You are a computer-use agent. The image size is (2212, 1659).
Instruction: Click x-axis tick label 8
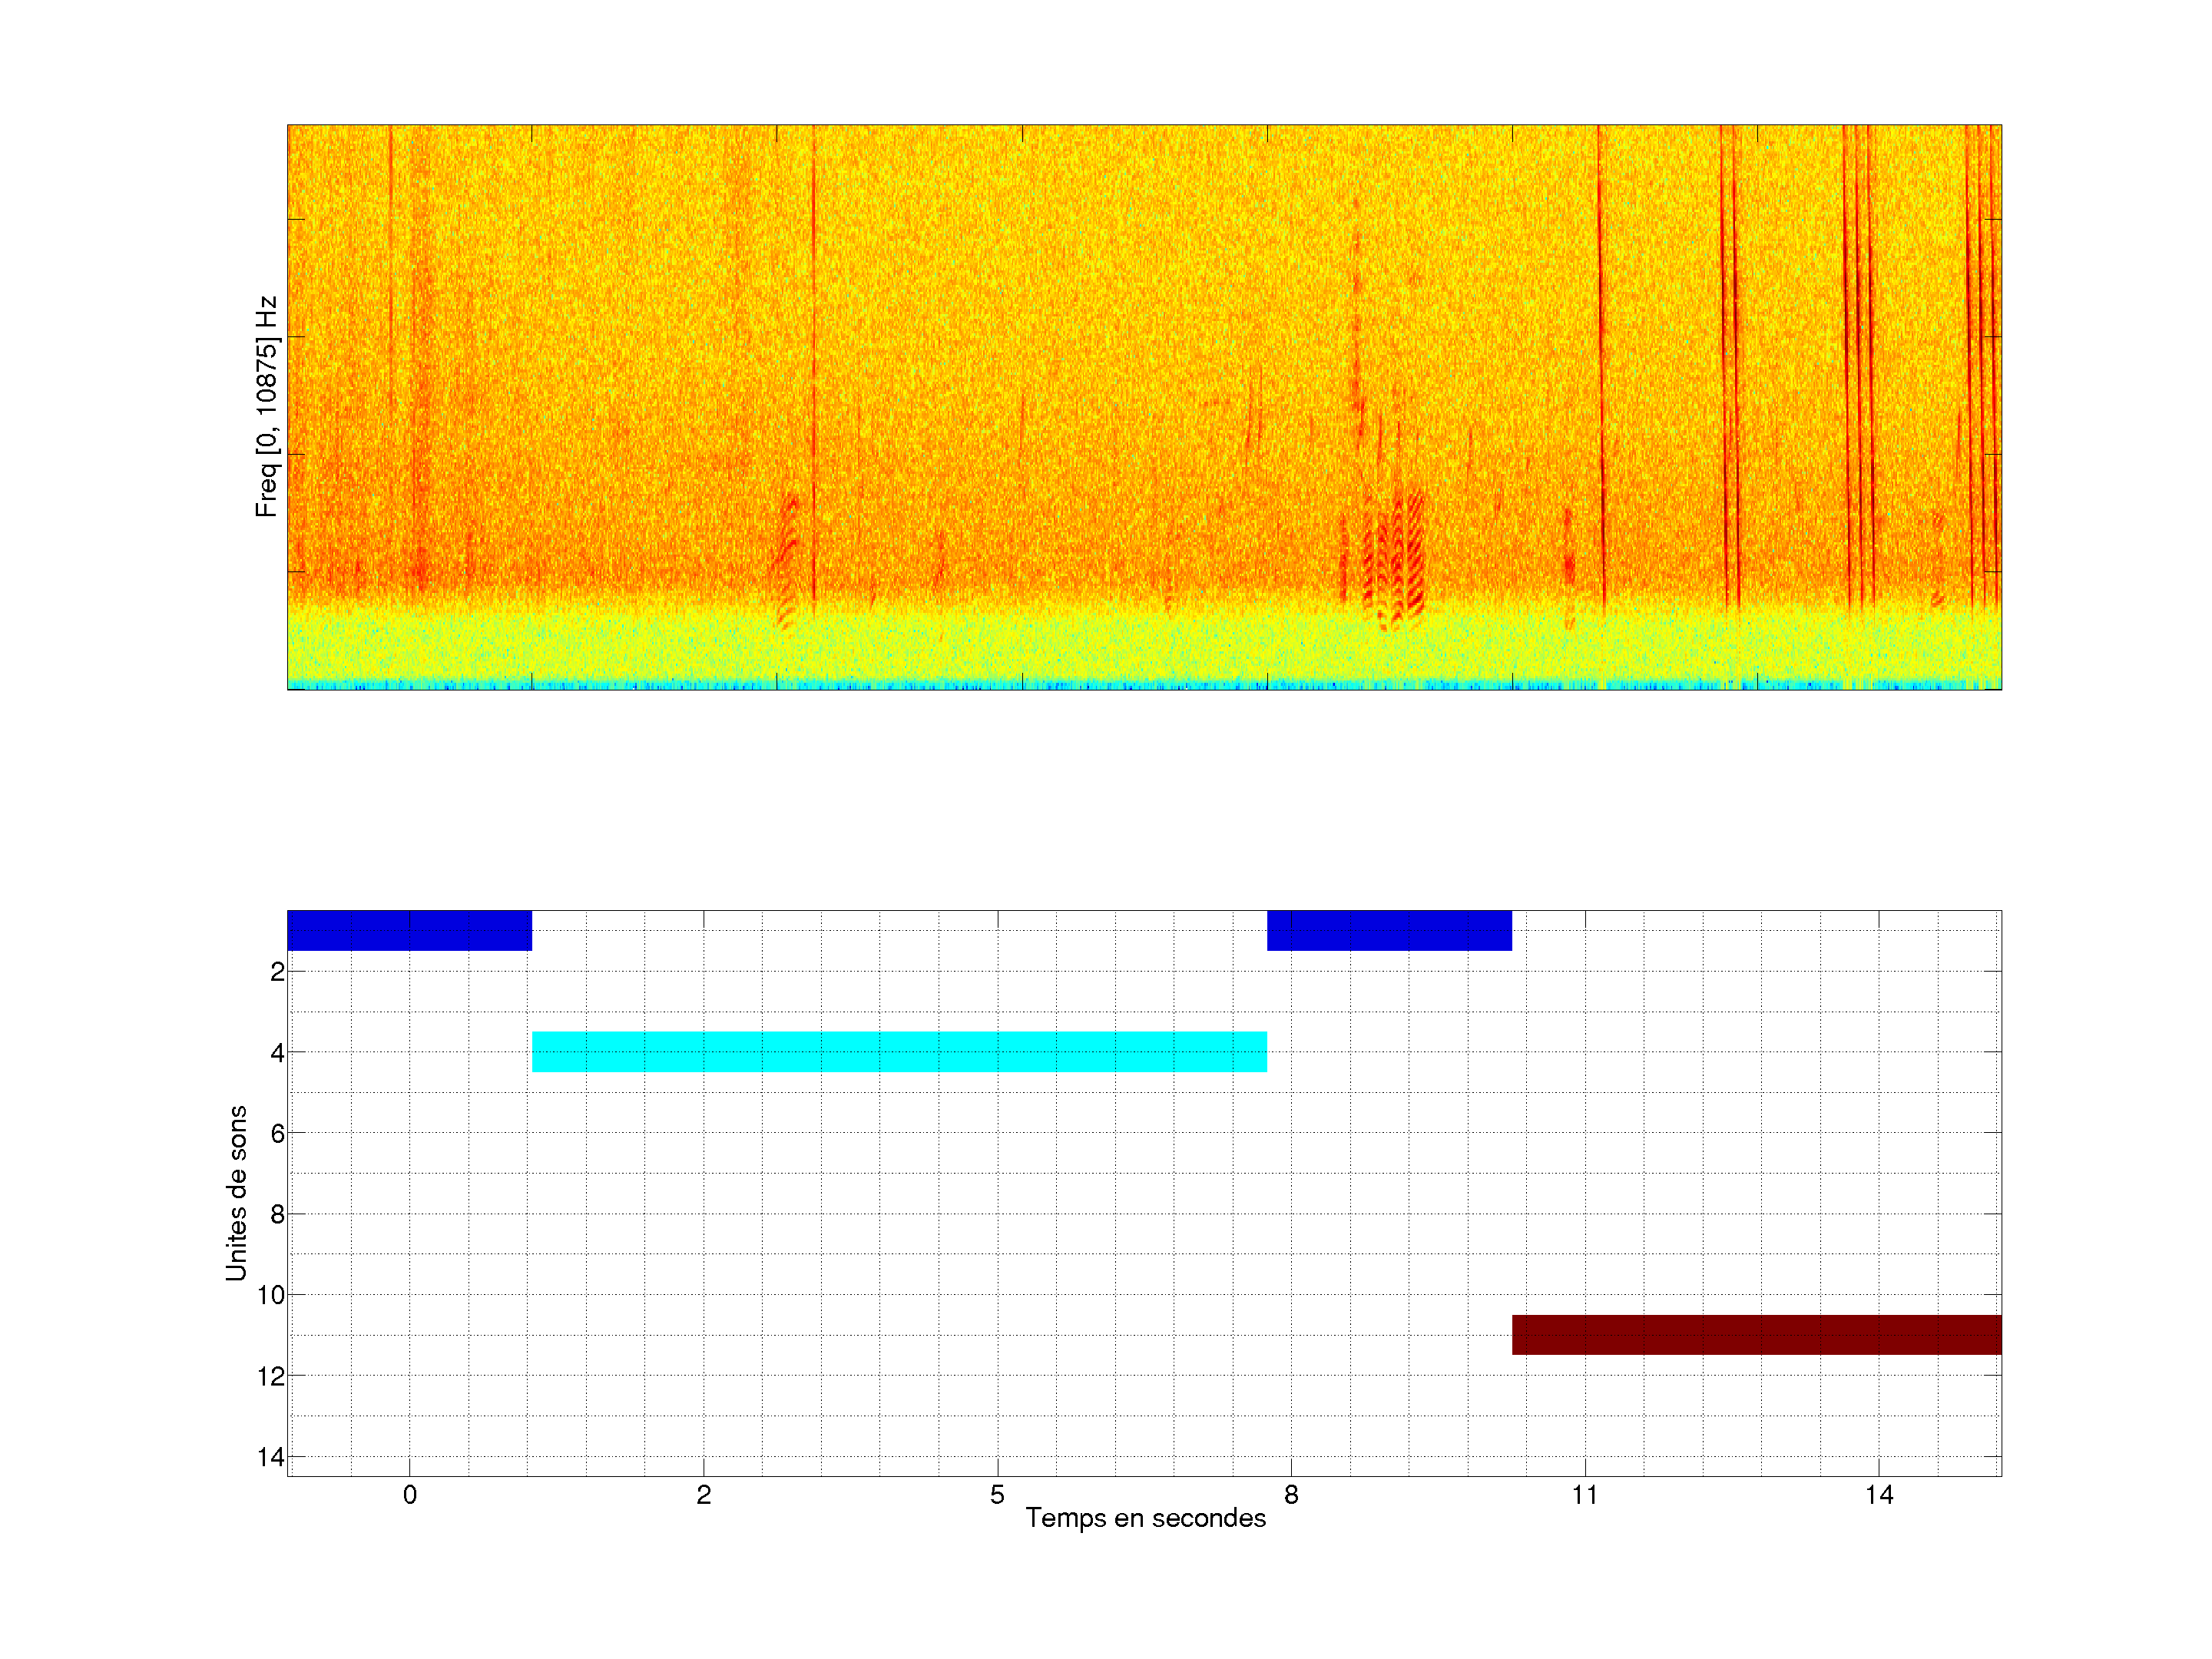pos(1291,1495)
